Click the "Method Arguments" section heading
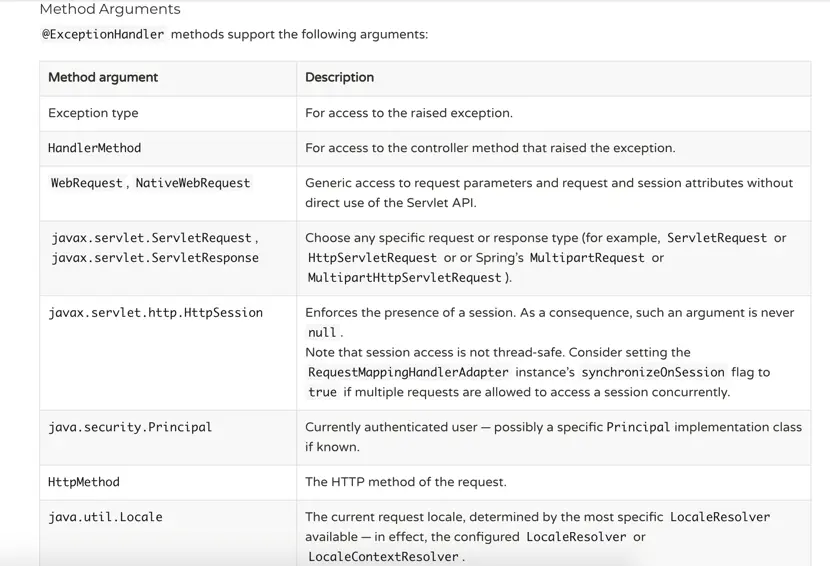This screenshot has height=566, width=830. (110, 9)
